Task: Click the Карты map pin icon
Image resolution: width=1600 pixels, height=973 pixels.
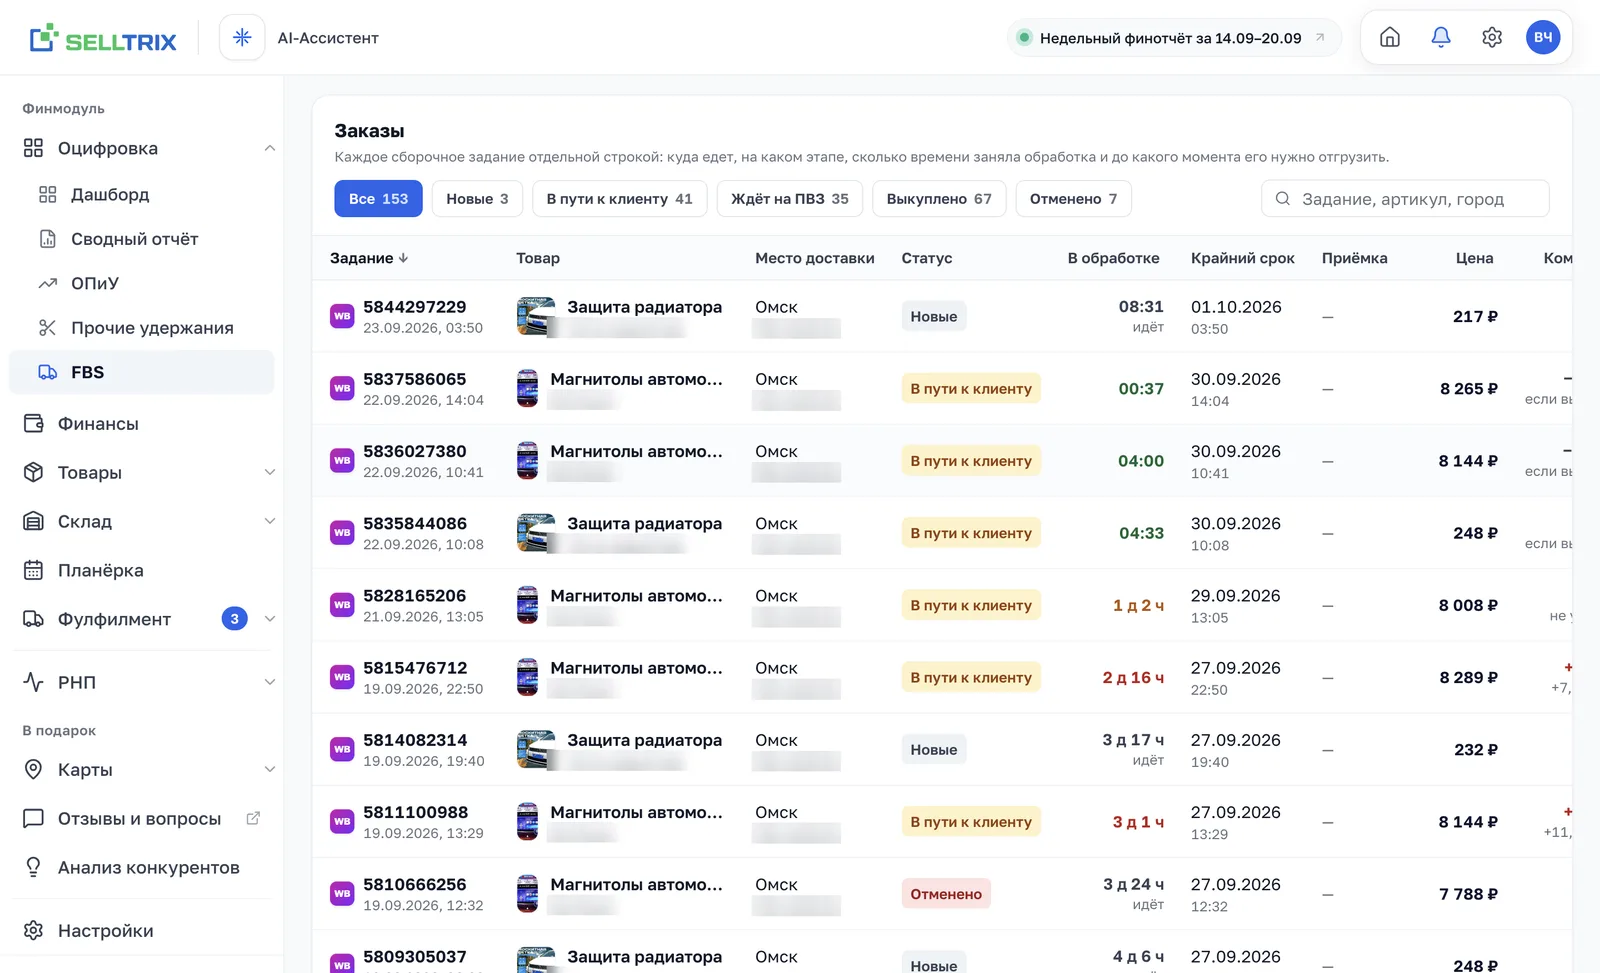Action: (33, 769)
